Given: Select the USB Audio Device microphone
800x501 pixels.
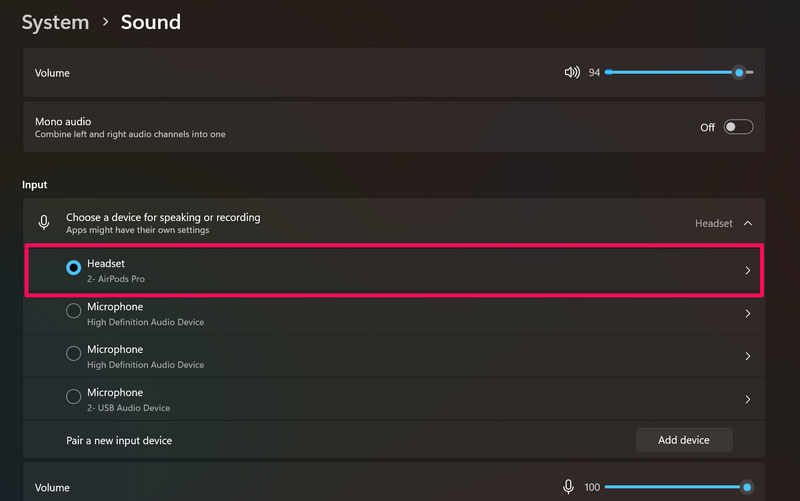Looking at the screenshot, I should (x=73, y=397).
